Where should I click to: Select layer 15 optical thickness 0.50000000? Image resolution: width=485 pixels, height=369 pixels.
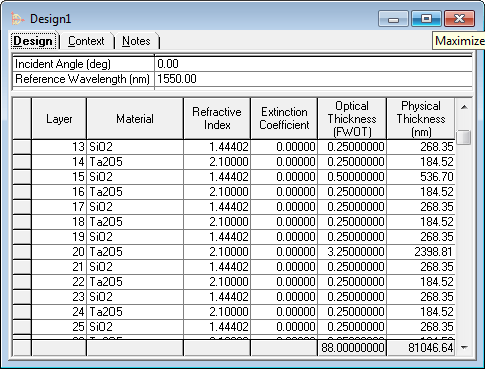coord(352,177)
